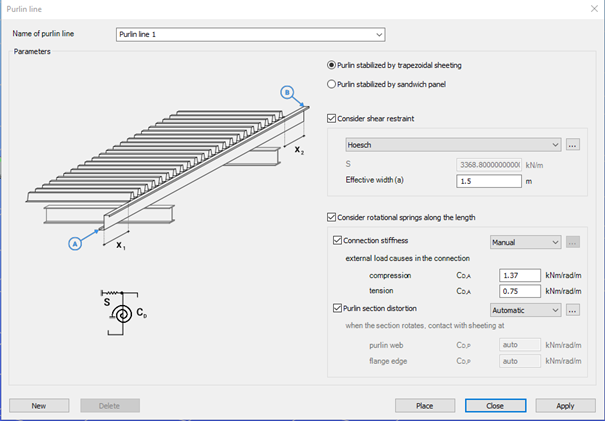
Task: Click the S and CD spring symbol
Action: (123, 313)
